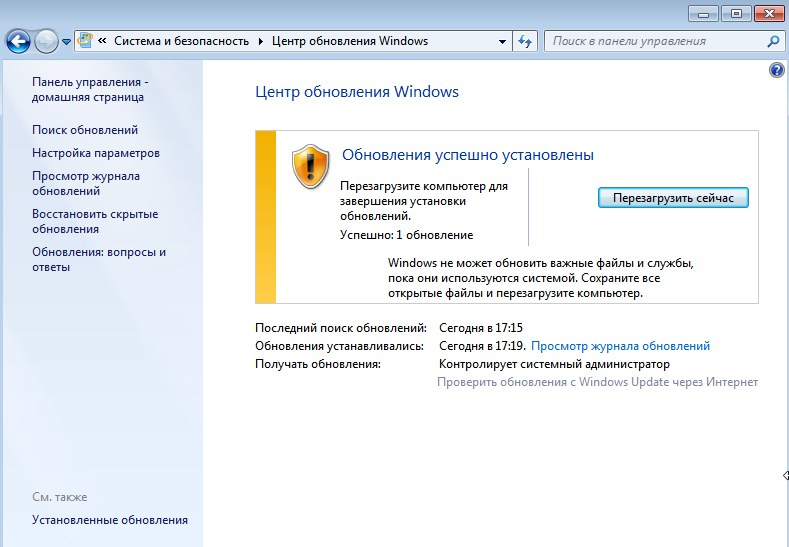789x547 pixels.
Task: Click the Обновления успешно установлены heading
Action: [x=468, y=154]
